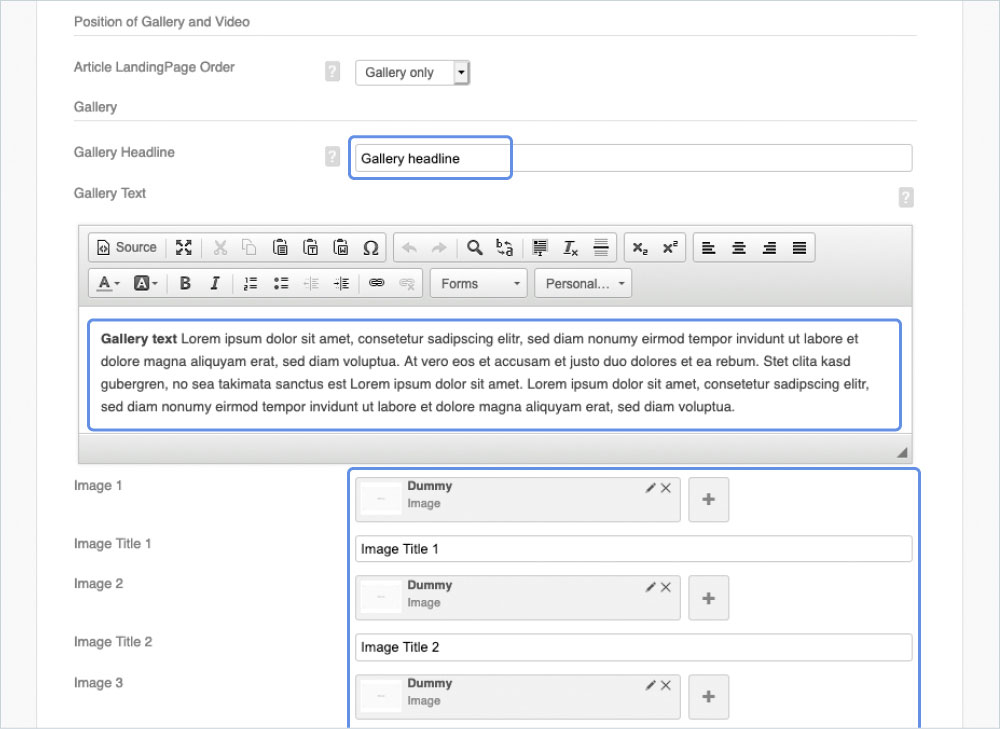
Task: Click the Remove Format icon
Action: (x=570, y=247)
